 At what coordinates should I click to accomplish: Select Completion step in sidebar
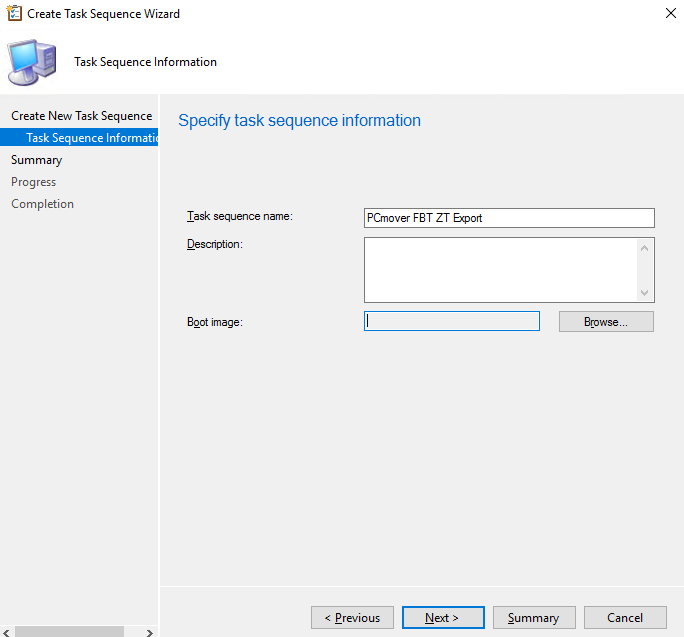42,204
